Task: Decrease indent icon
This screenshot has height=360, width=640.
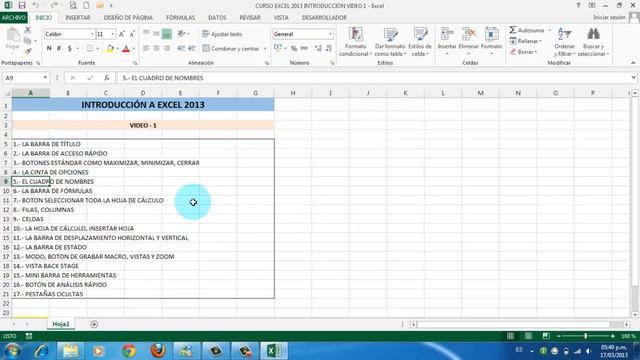Action: (x=181, y=49)
